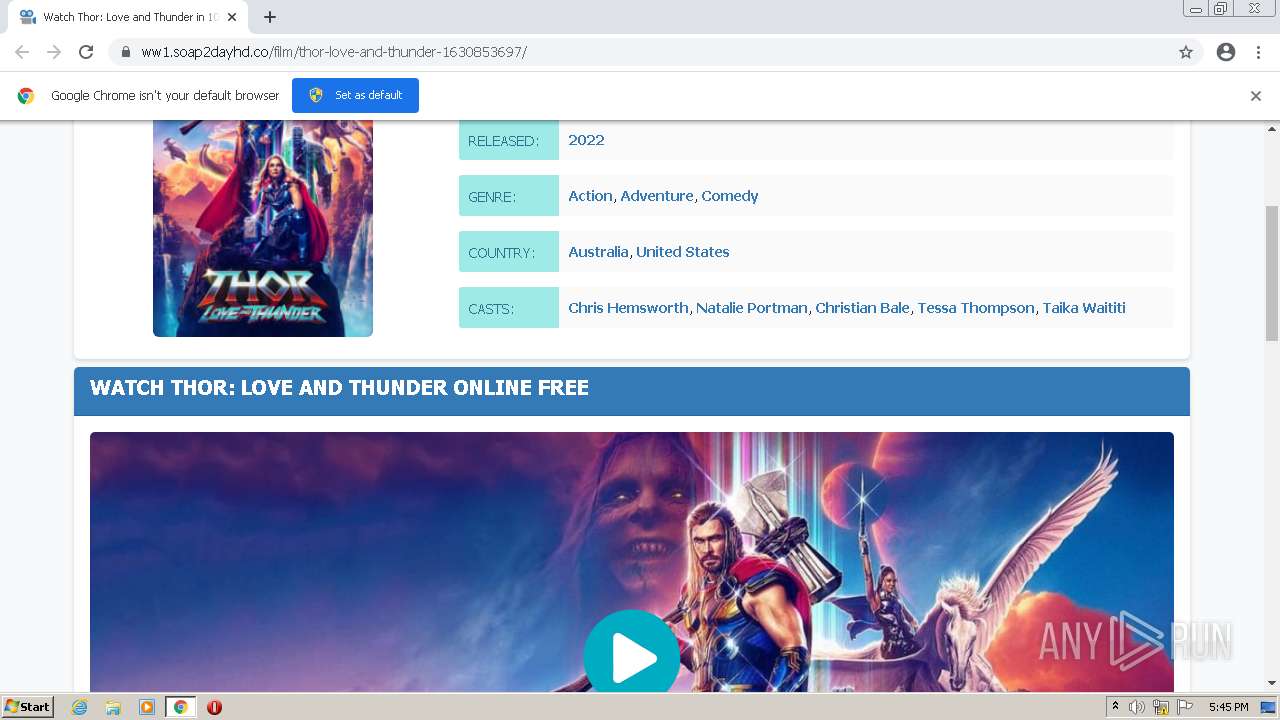The image size is (1280, 720).
Task: Click the 5:45 PM taskbar clock
Action: coord(1228,707)
